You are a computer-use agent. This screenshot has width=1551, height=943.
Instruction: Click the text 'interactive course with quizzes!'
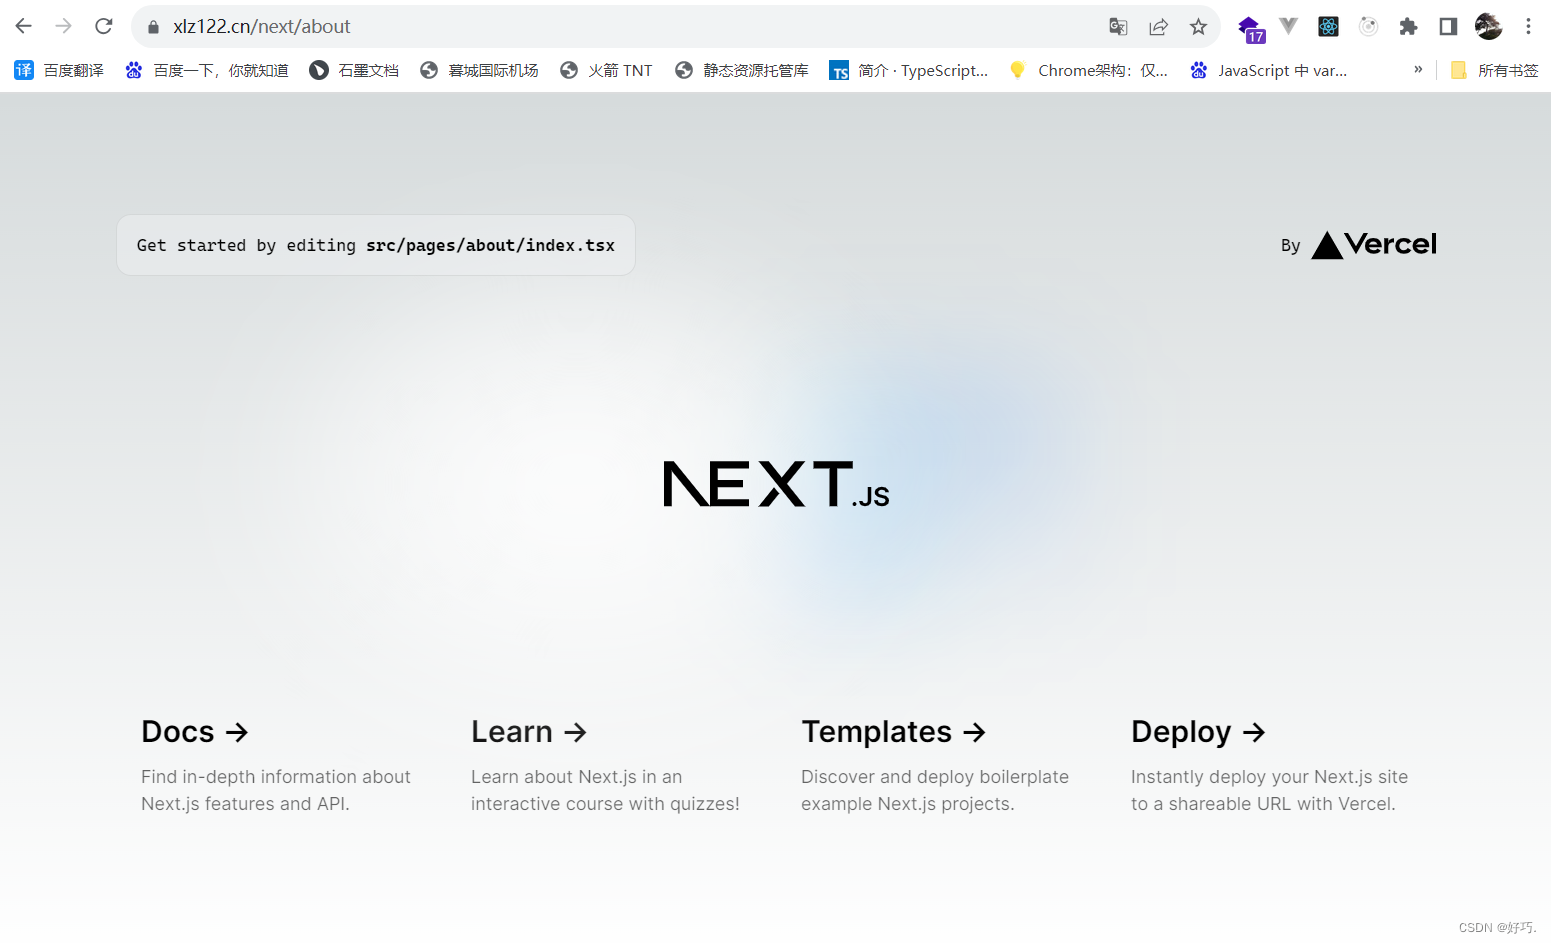click(x=605, y=804)
